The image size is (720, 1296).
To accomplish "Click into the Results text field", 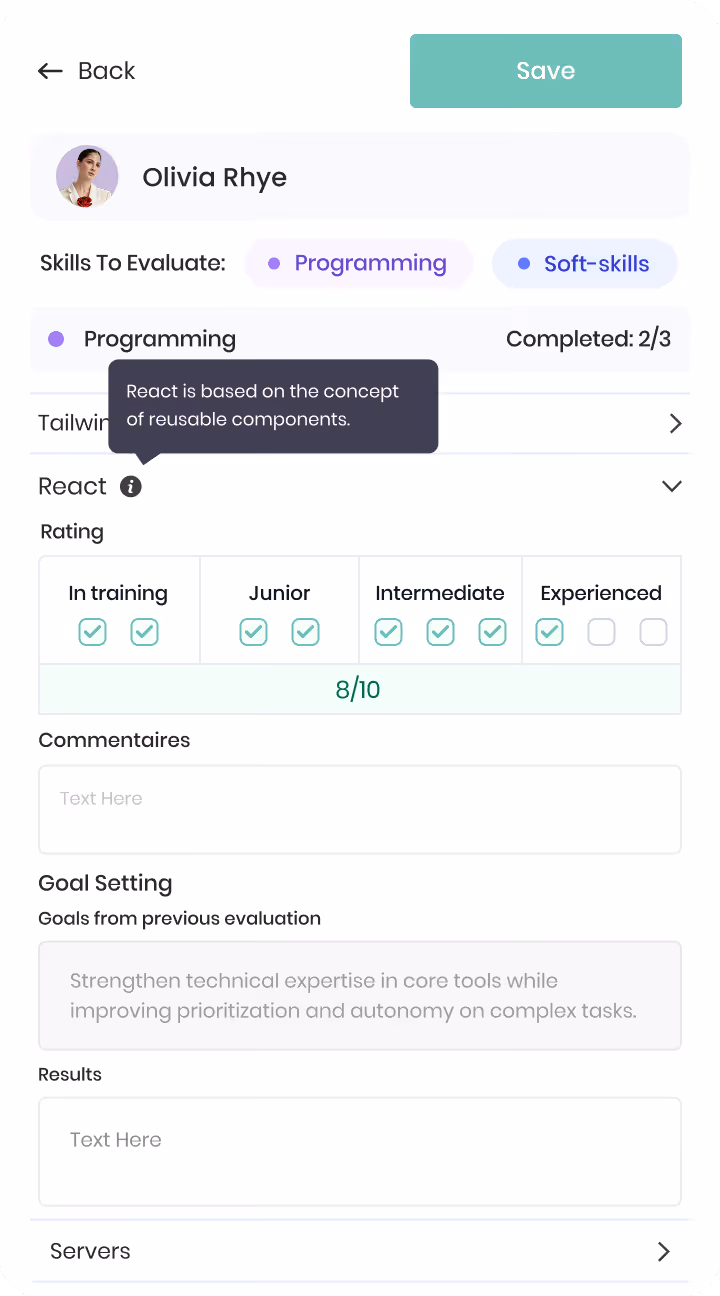I will tap(360, 1151).
